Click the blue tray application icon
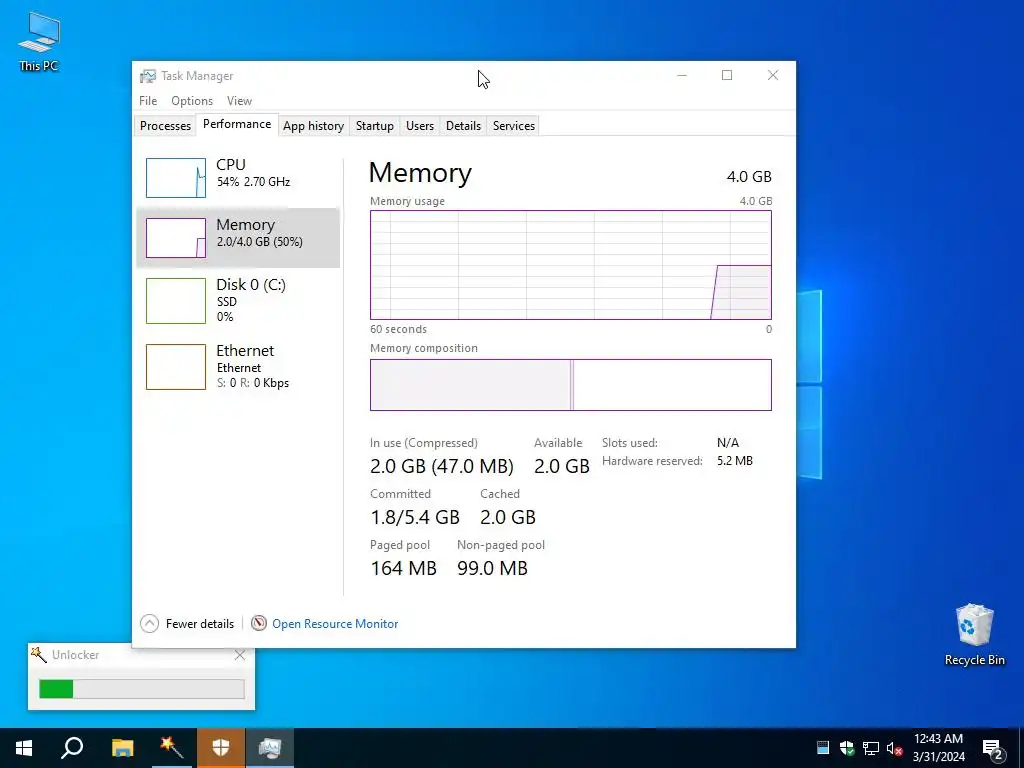 pyautogui.click(x=823, y=748)
